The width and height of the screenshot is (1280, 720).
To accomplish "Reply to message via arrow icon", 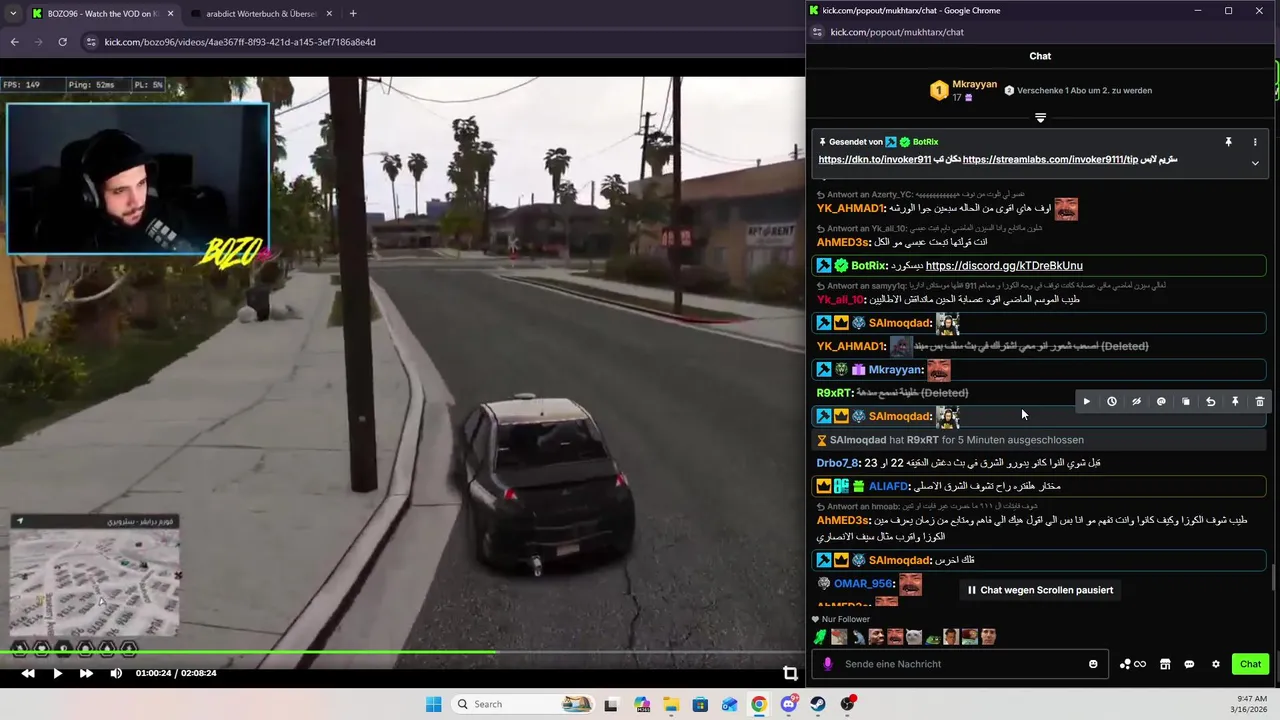I will tap(1210, 401).
